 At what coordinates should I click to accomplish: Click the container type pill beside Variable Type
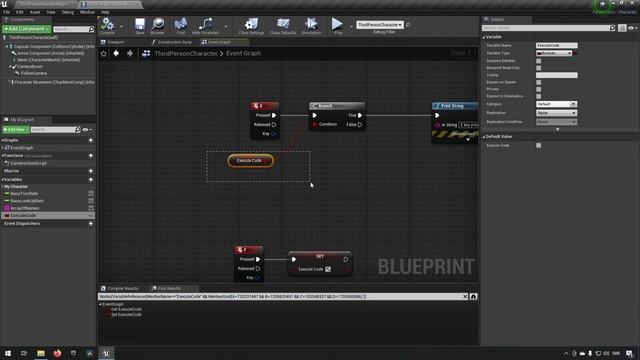tap(575, 53)
